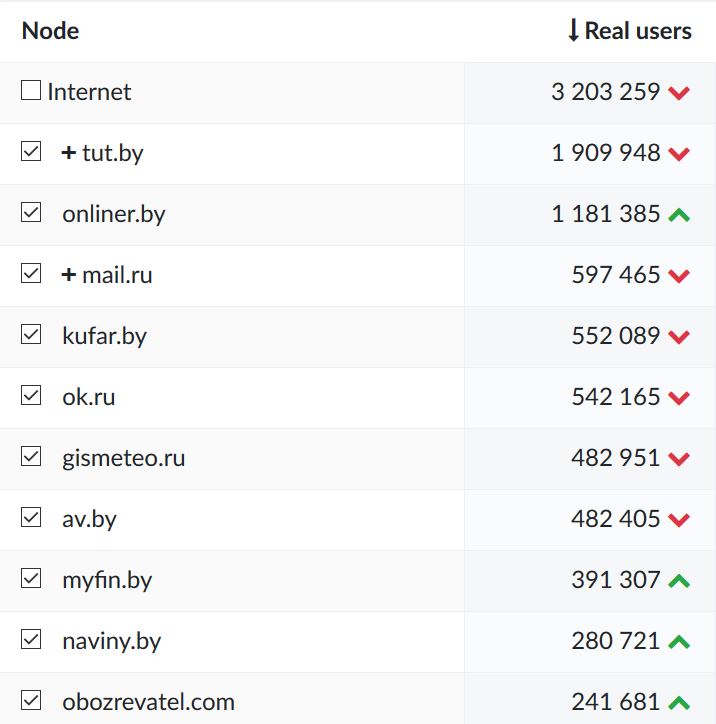Image resolution: width=716 pixels, height=724 pixels.
Task: Toggle the av.by row checkbox
Action: [x=31, y=517]
